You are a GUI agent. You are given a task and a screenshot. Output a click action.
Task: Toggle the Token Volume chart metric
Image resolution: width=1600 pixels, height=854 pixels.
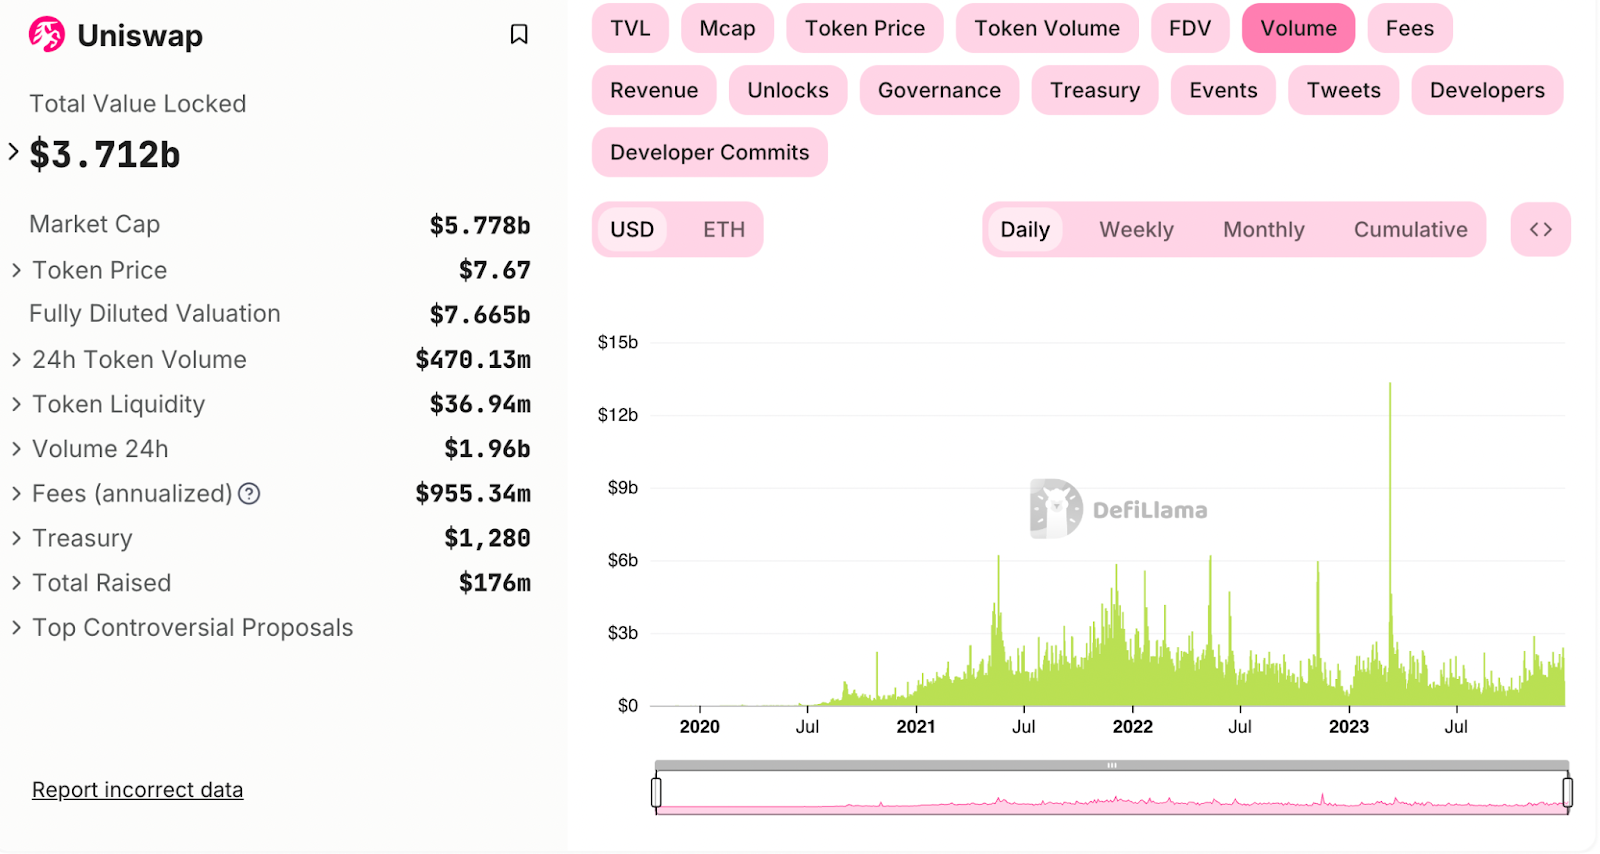point(1047,28)
